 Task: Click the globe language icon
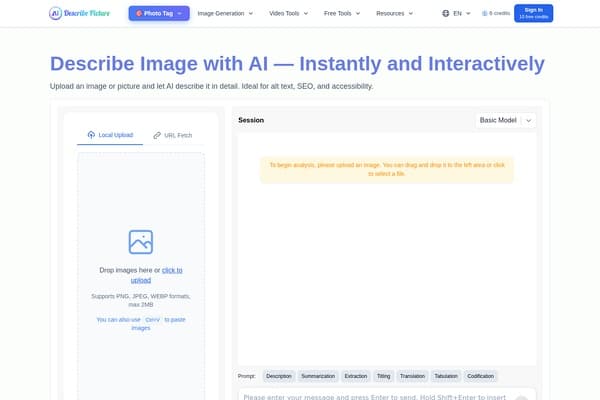(446, 13)
